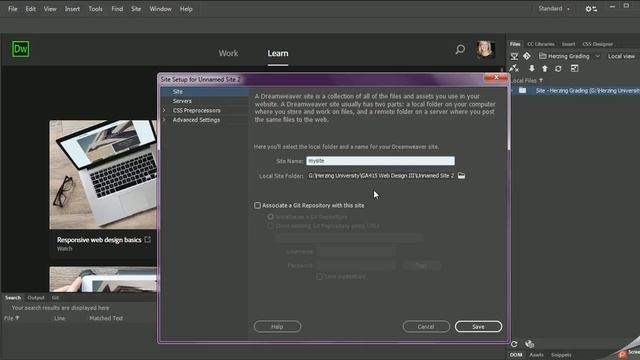
Task: Click the globe log icon at Files panel bottom
Action: [x=529, y=344]
